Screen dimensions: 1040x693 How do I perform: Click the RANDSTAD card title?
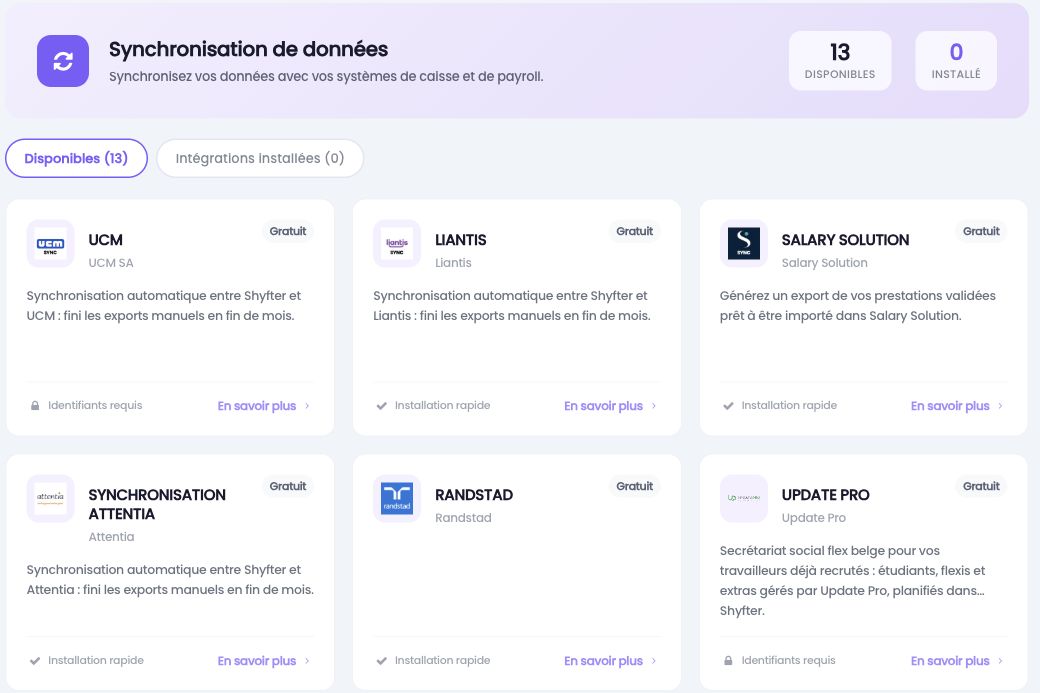[x=474, y=495]
